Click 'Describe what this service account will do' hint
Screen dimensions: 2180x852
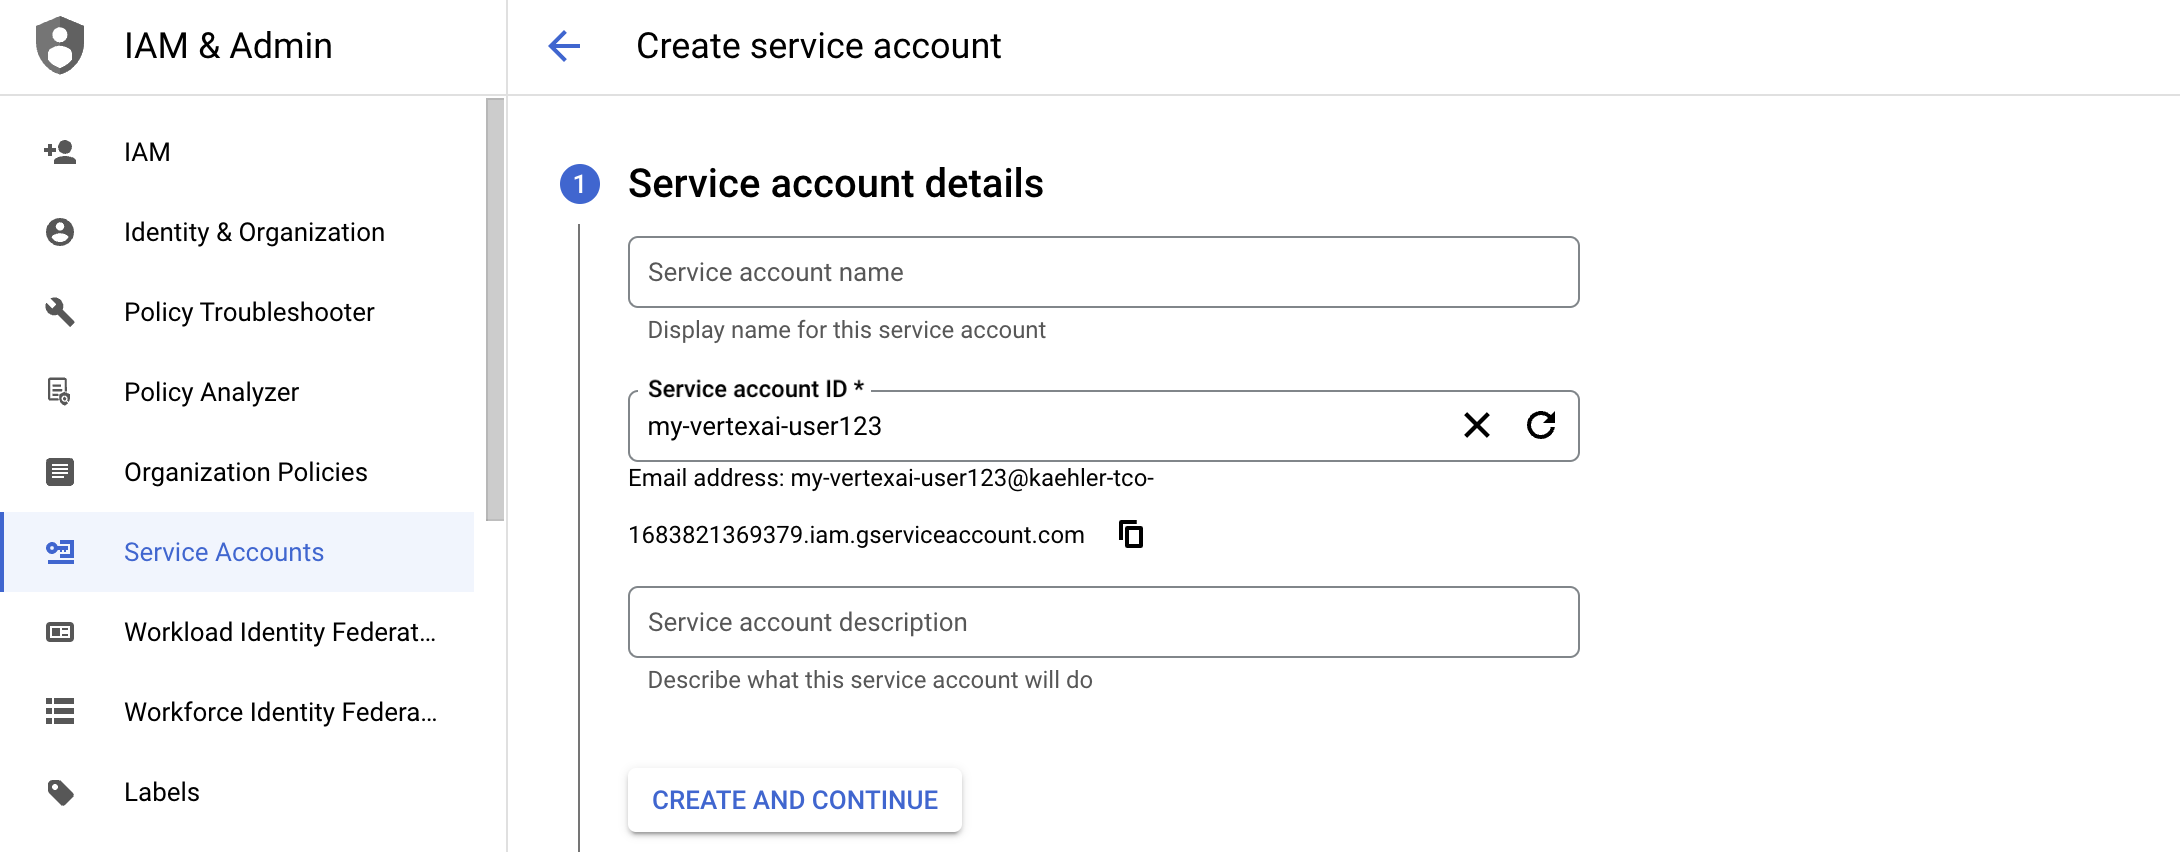click(x=870, y=680)
